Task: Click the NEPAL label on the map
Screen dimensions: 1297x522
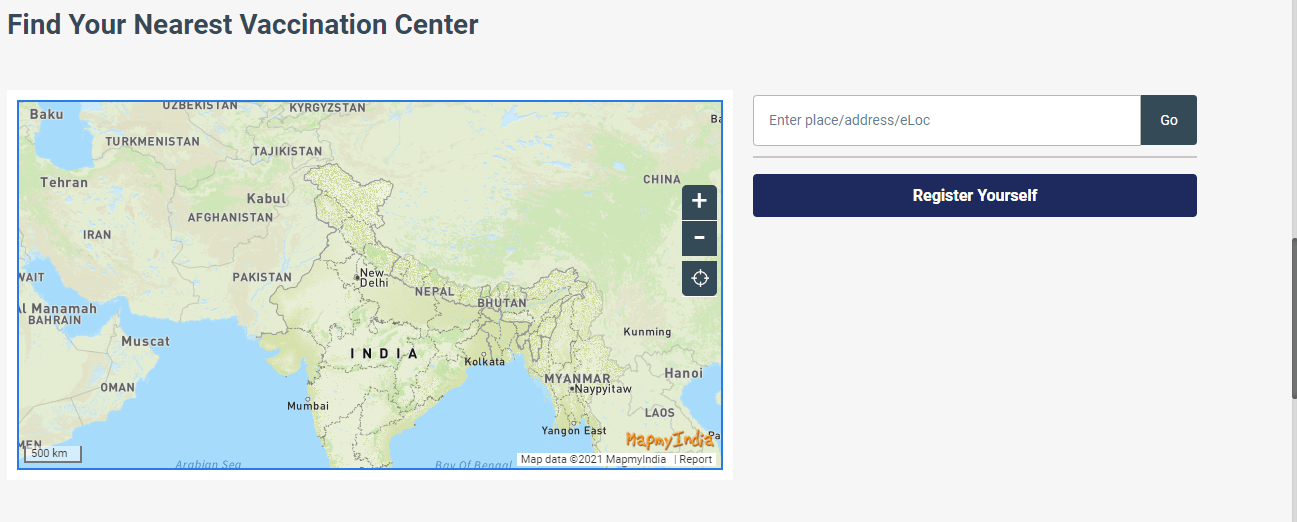Action: (x=435, y=292)
